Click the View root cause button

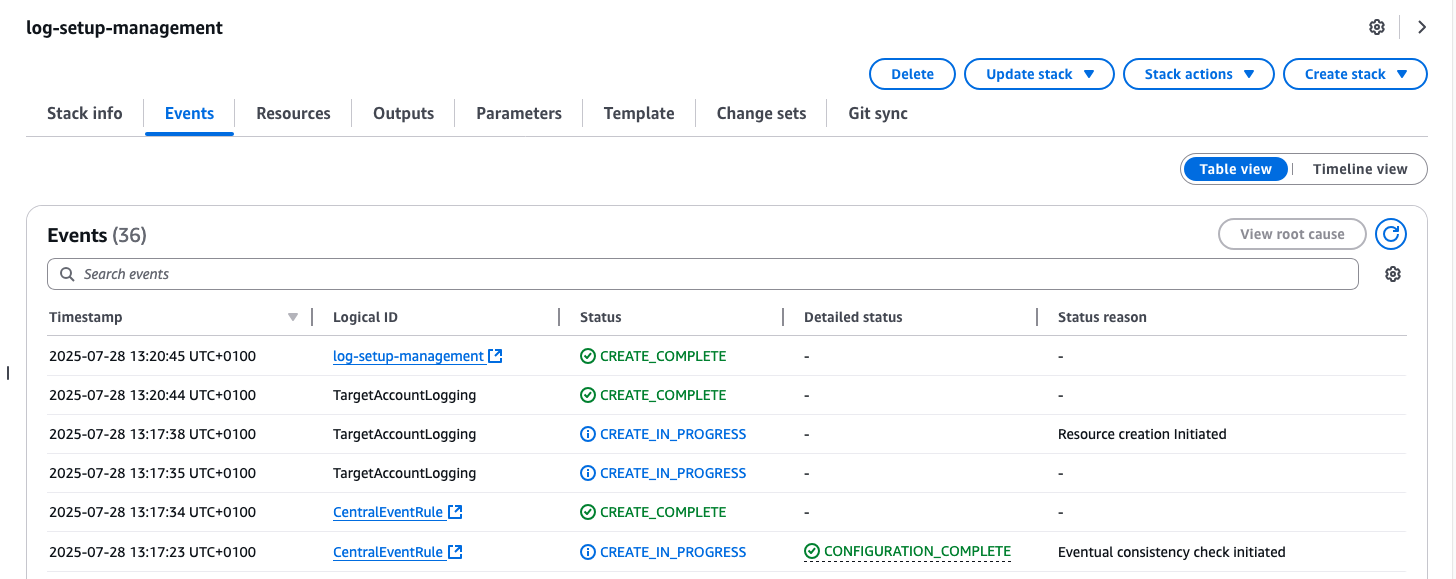[1292, 233]
